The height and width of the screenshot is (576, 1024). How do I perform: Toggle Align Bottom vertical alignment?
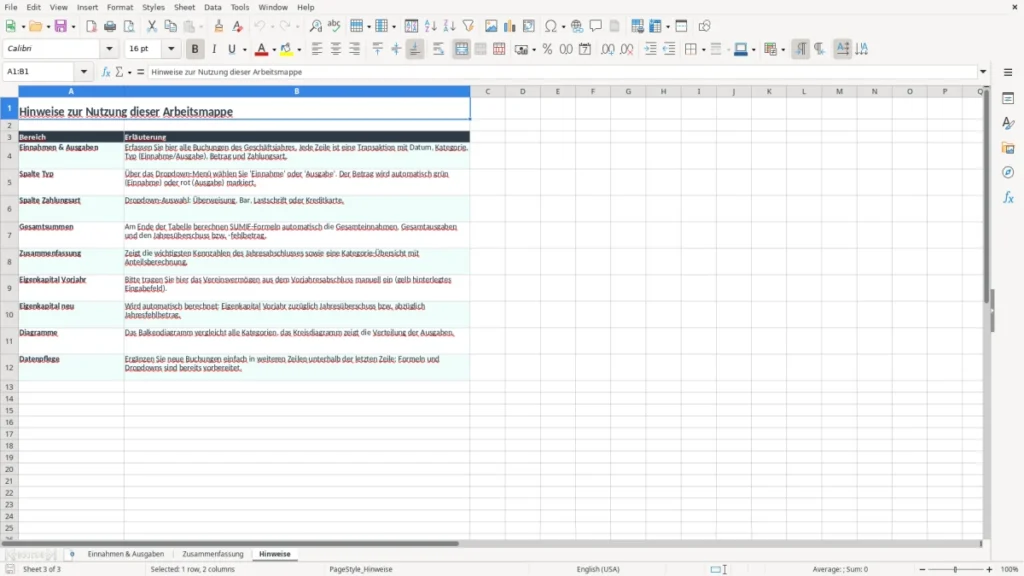tap(415, 49)
